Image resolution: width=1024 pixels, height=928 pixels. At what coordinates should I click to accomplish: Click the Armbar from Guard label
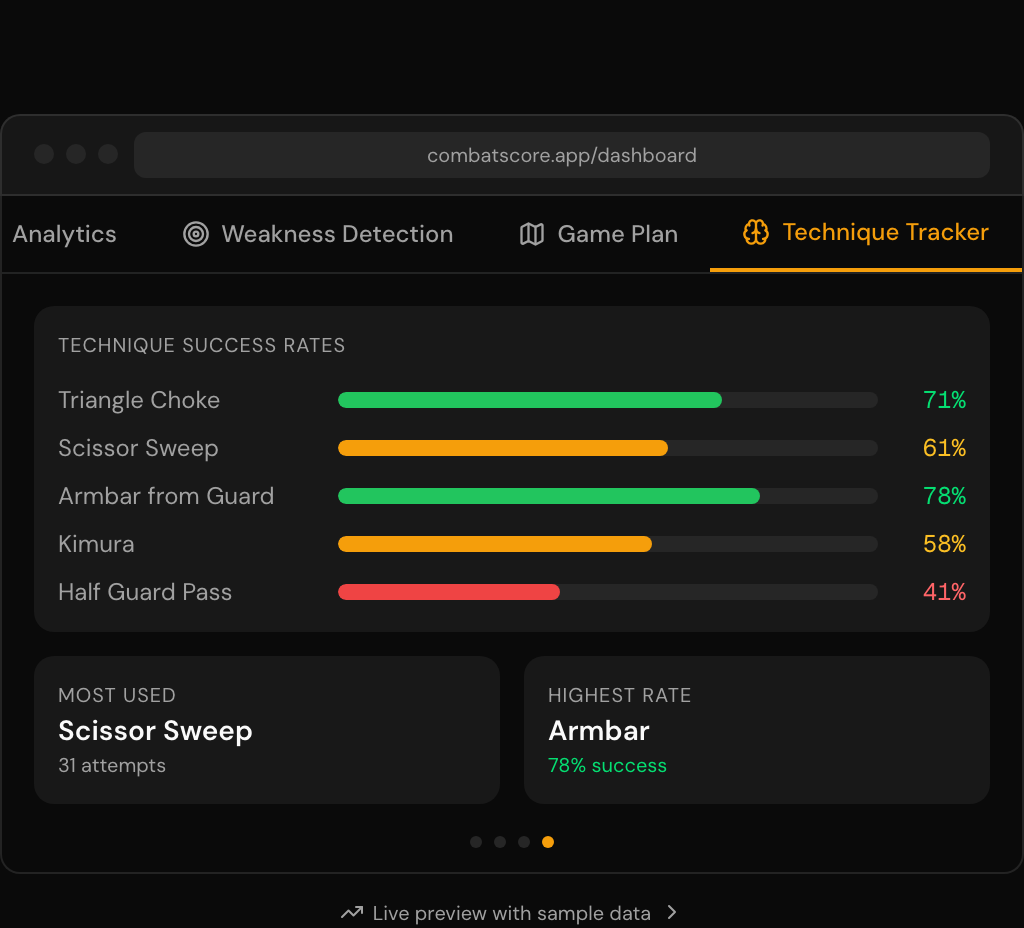(166, 496)
